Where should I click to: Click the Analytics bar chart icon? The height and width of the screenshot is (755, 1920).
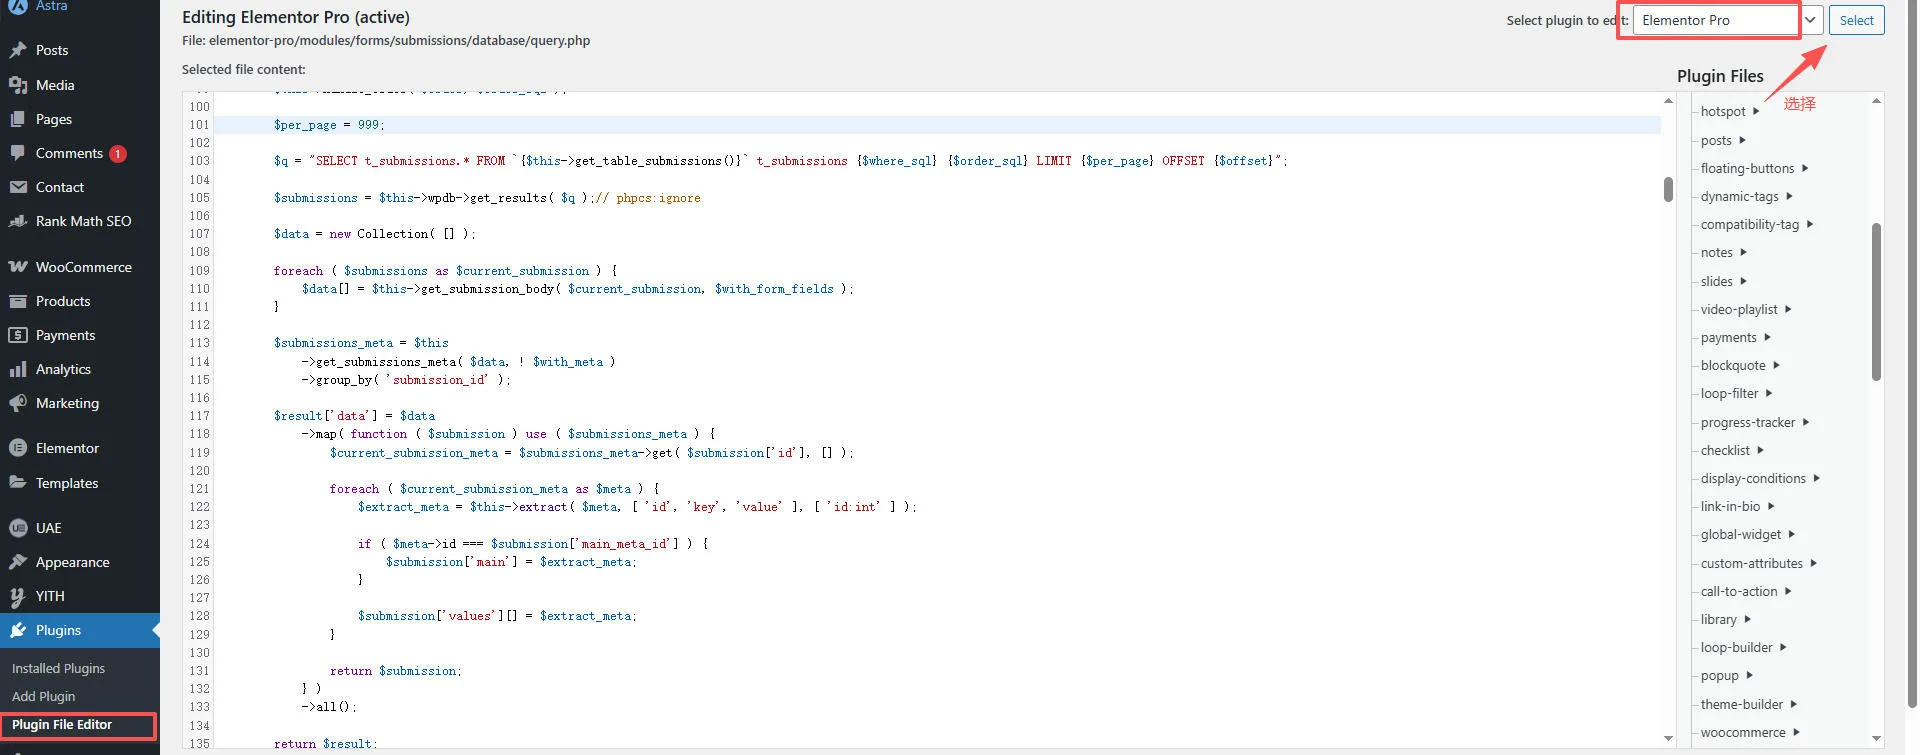point(18,369)
